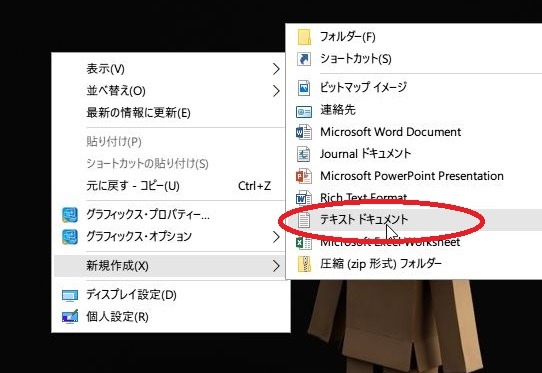Viewport: 542px width, 373px height.
Task: Click the display settings monitor icon
Action: 70,296
